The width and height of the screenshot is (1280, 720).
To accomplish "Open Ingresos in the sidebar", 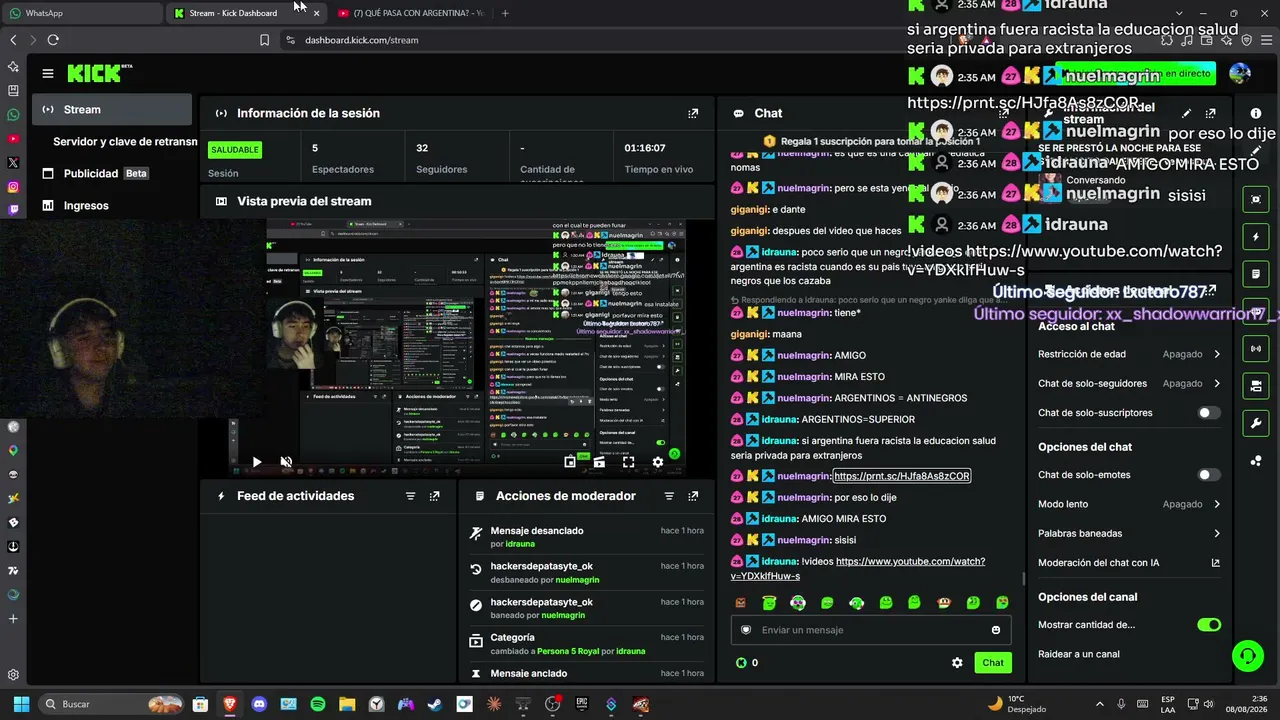I will [x=112, y=205].
